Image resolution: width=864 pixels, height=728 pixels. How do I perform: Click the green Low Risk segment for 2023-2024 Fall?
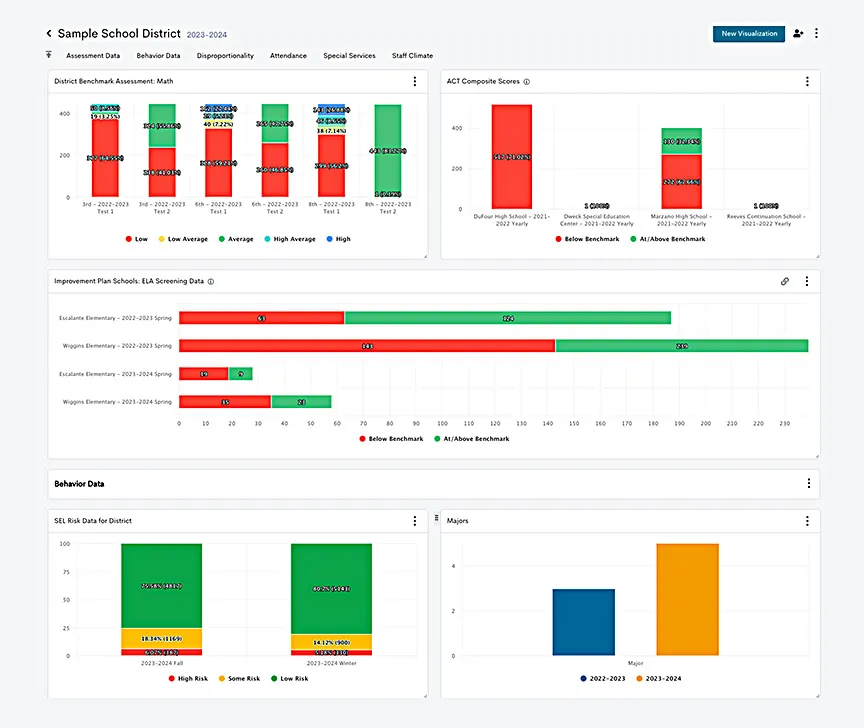[x=161, y=585]
